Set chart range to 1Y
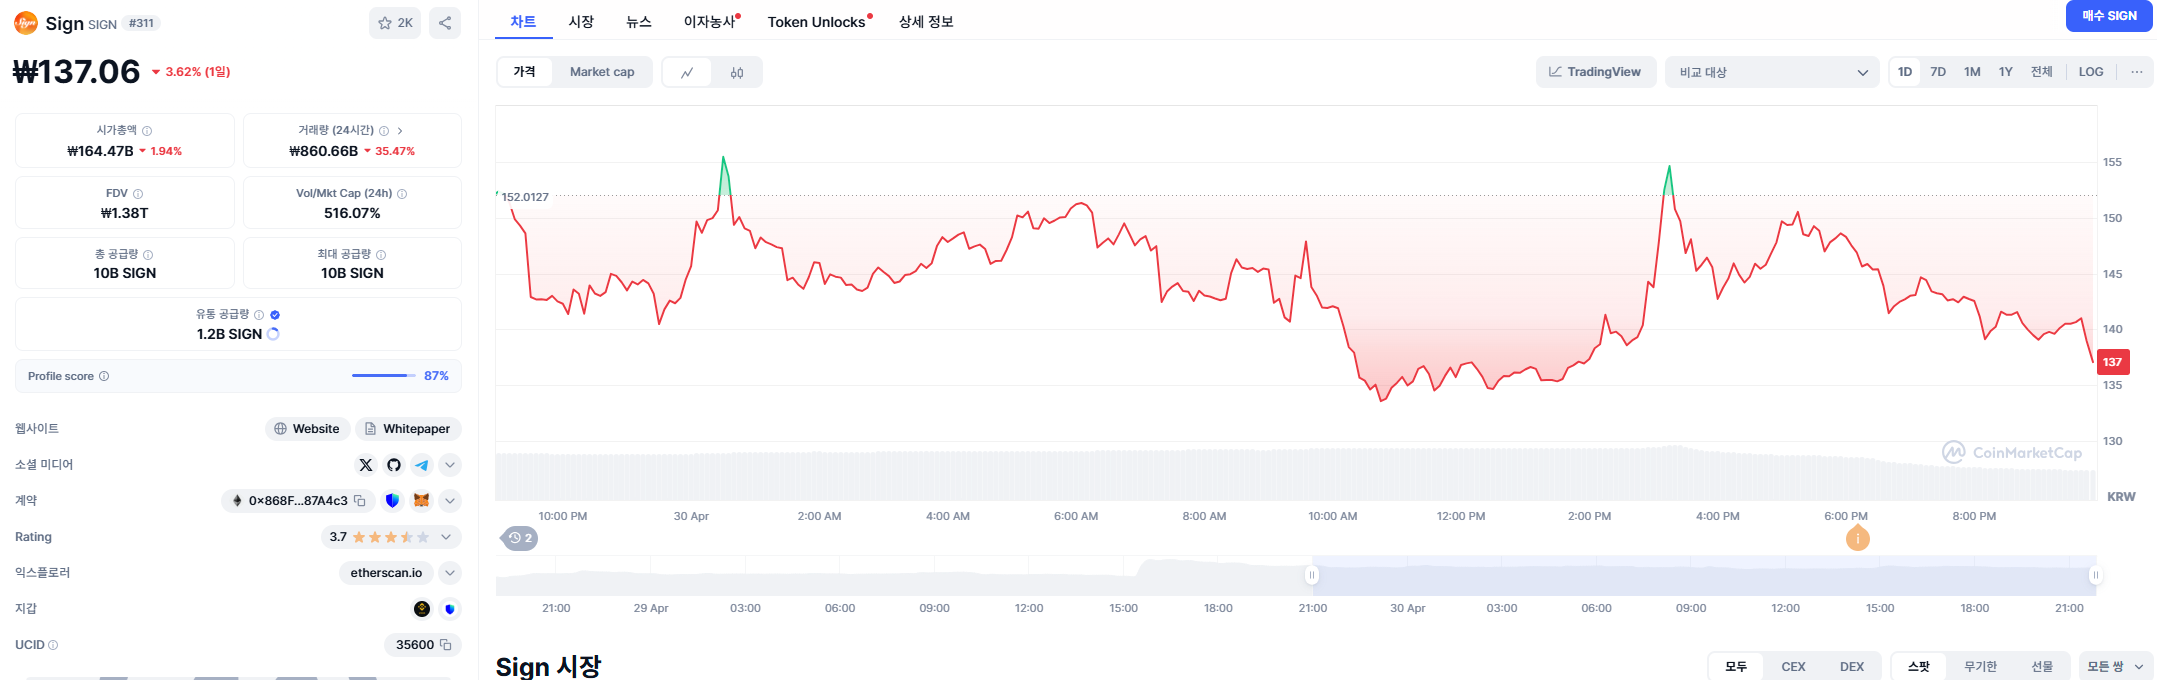The width and height of the screenshot is (2157, 680). click(2006, 72)
